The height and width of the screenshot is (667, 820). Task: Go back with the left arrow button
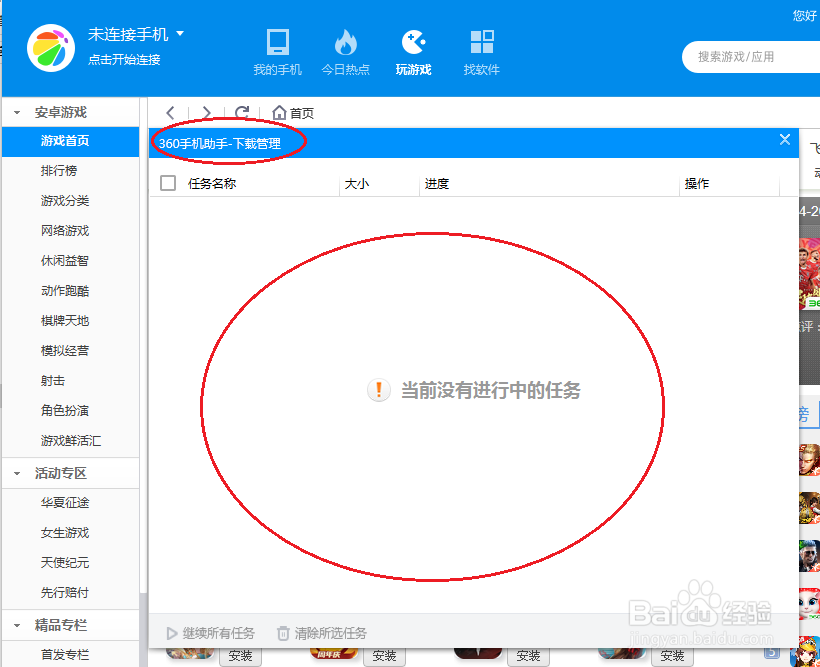[170, 112]
